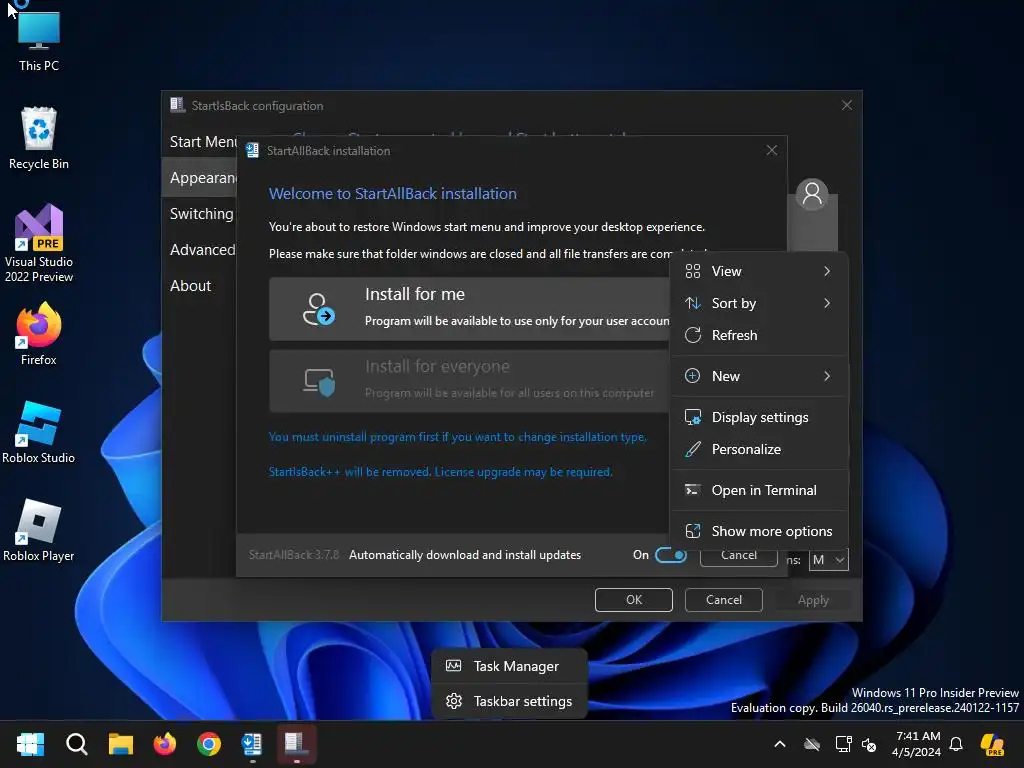Open Taskbar settings from menu

tap(509, 701)
